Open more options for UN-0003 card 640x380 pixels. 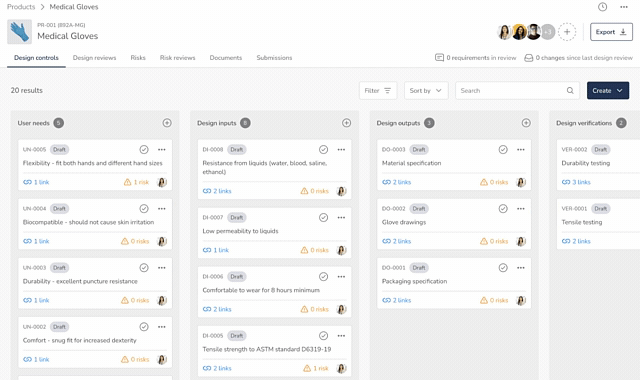162,268
